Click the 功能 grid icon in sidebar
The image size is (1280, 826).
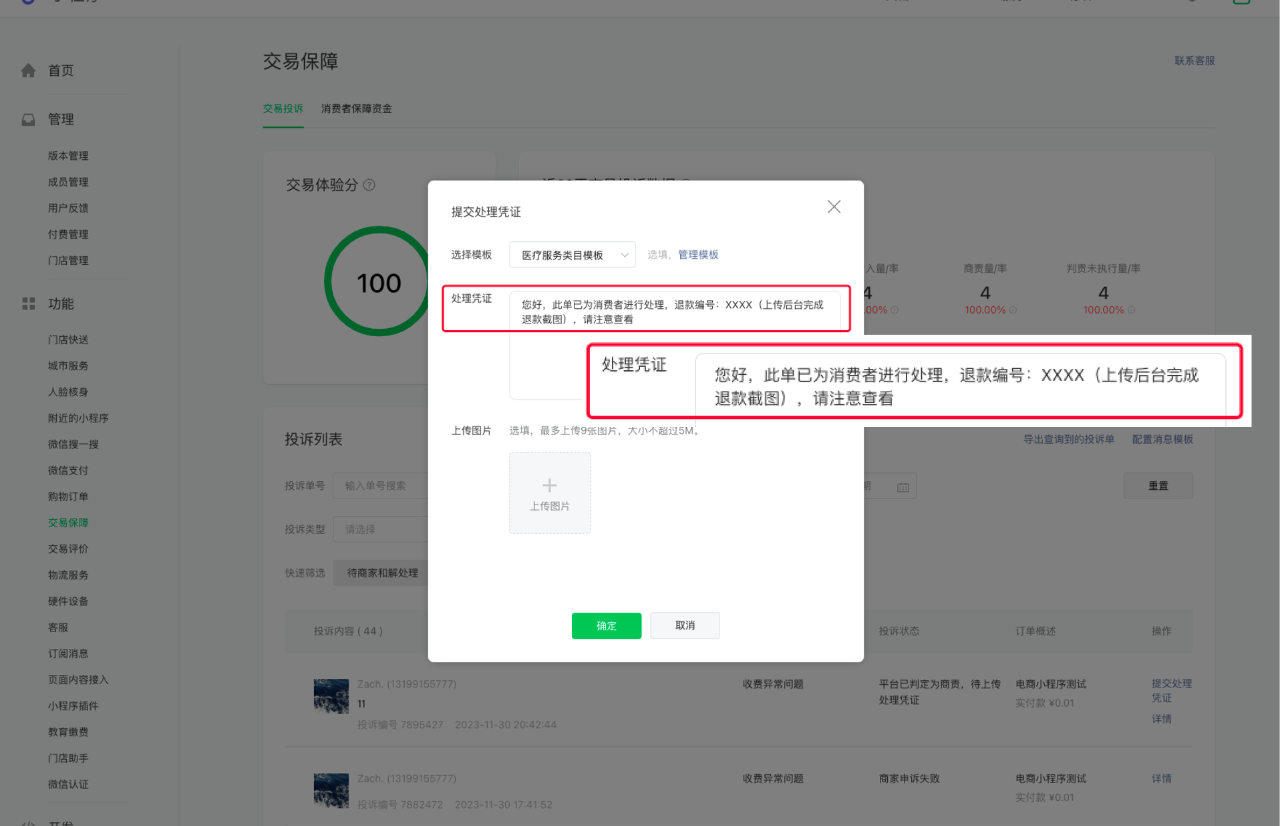point(29,304)
